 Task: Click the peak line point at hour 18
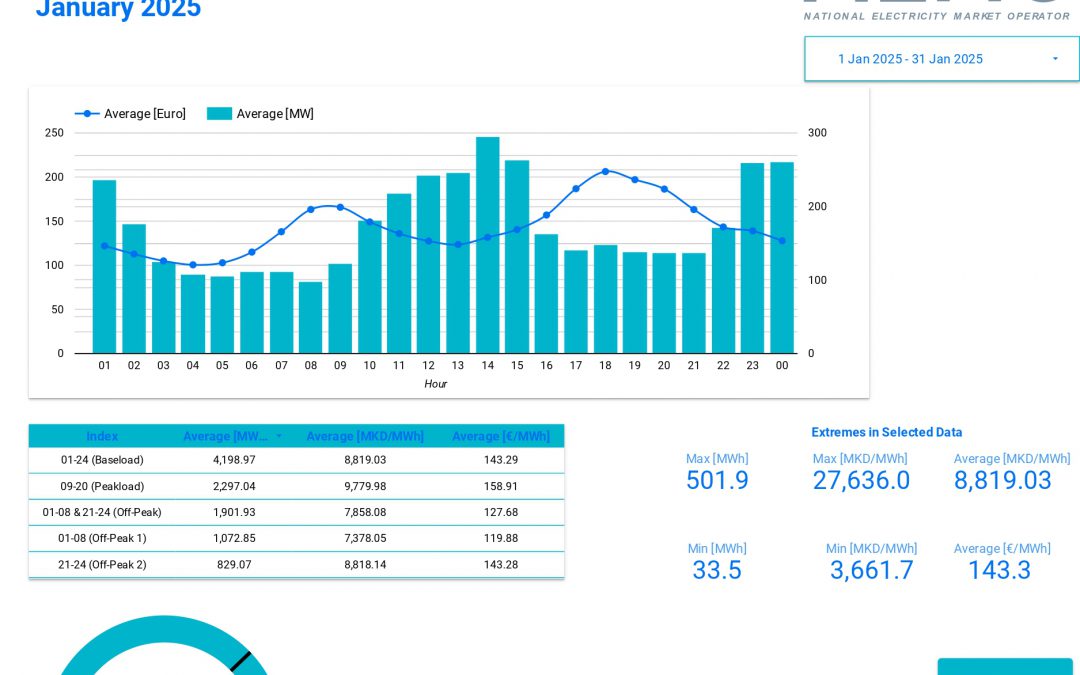click(605, 171)
